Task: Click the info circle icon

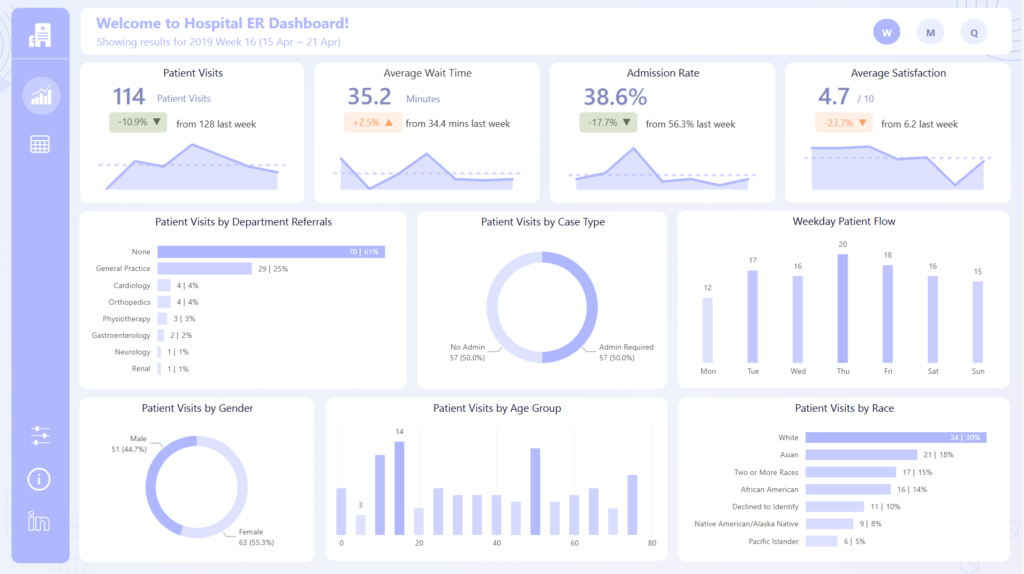Action: coord(40,479)
